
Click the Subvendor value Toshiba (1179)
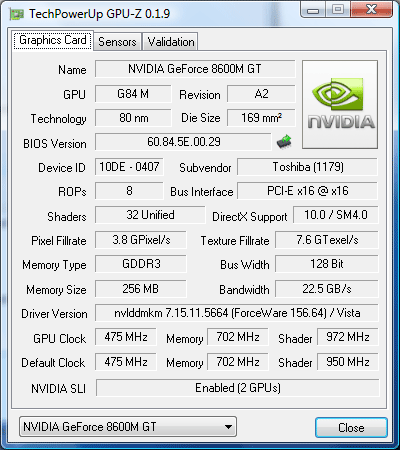307,167
